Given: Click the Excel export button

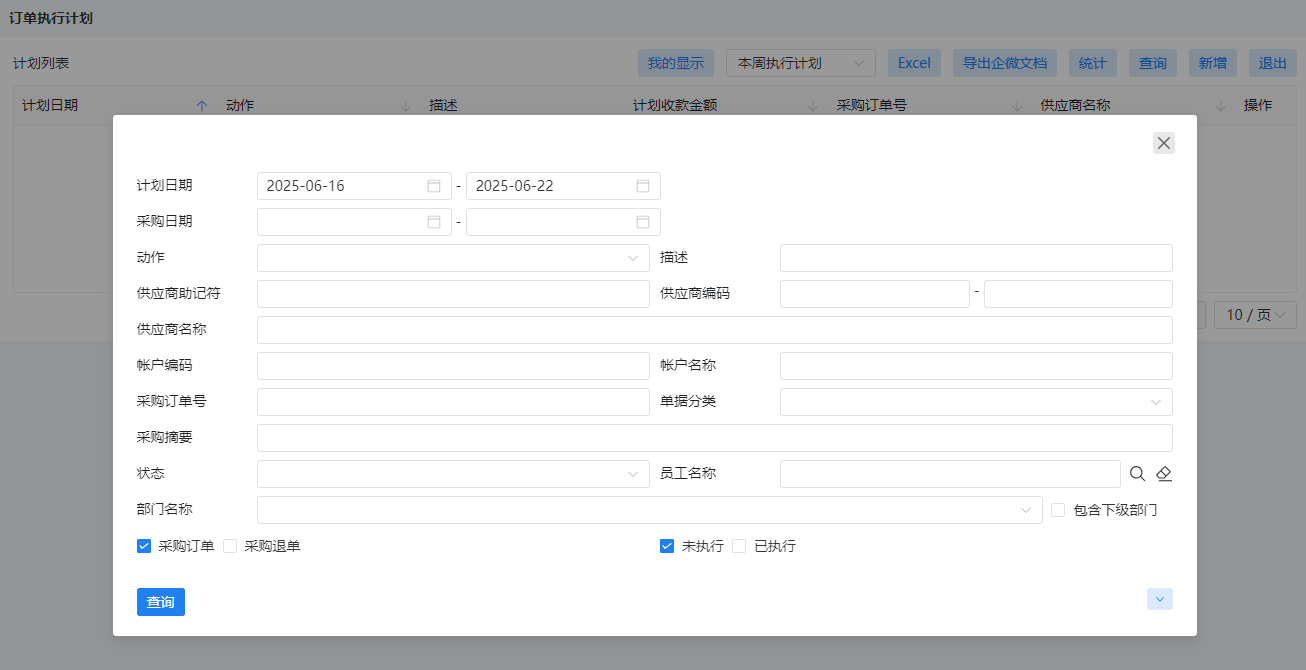Looking at the screenshot, I should click(914, 63).
